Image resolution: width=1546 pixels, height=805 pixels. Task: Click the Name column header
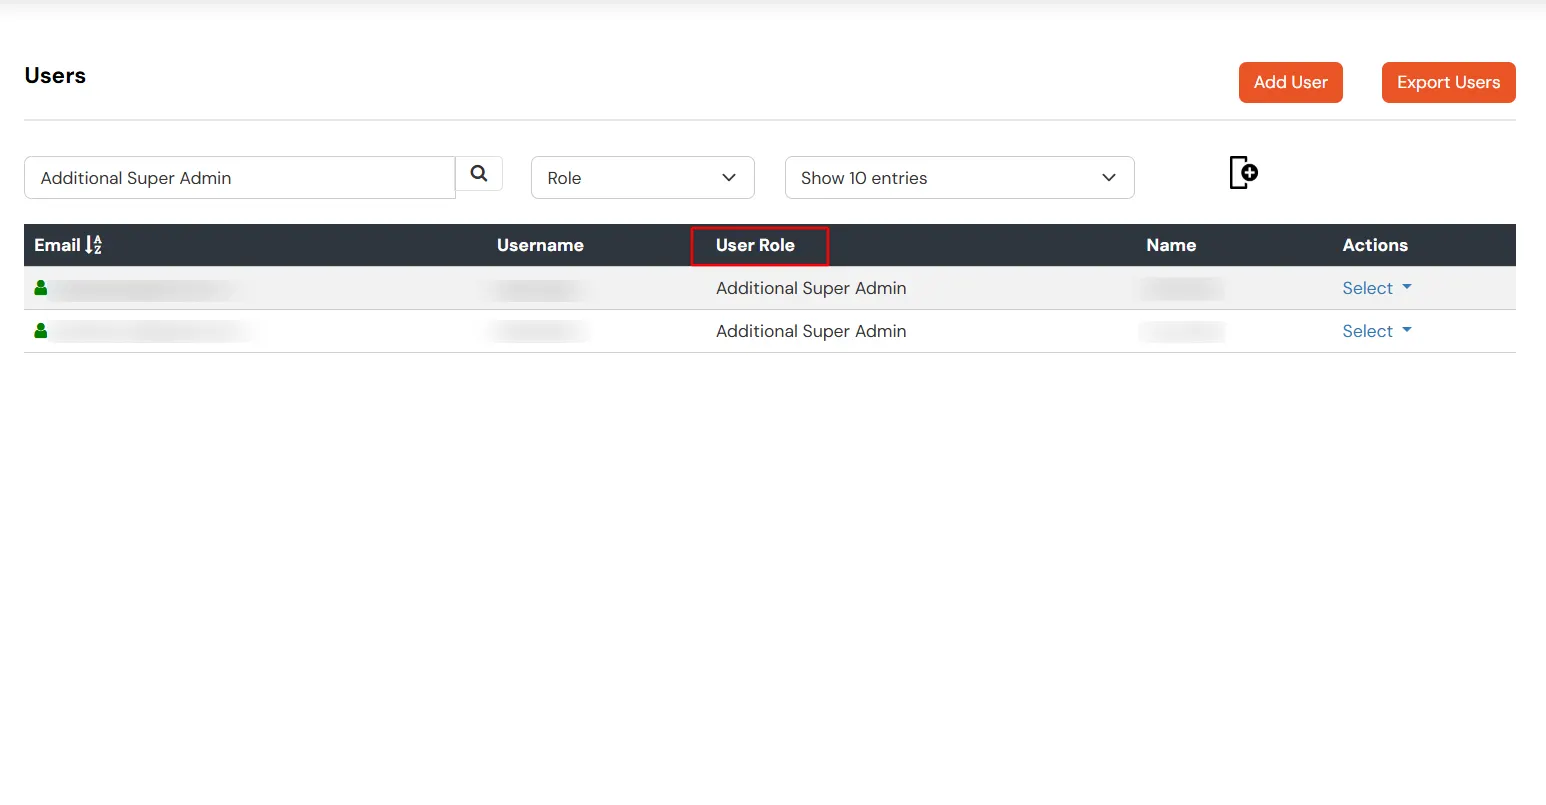1171,245
